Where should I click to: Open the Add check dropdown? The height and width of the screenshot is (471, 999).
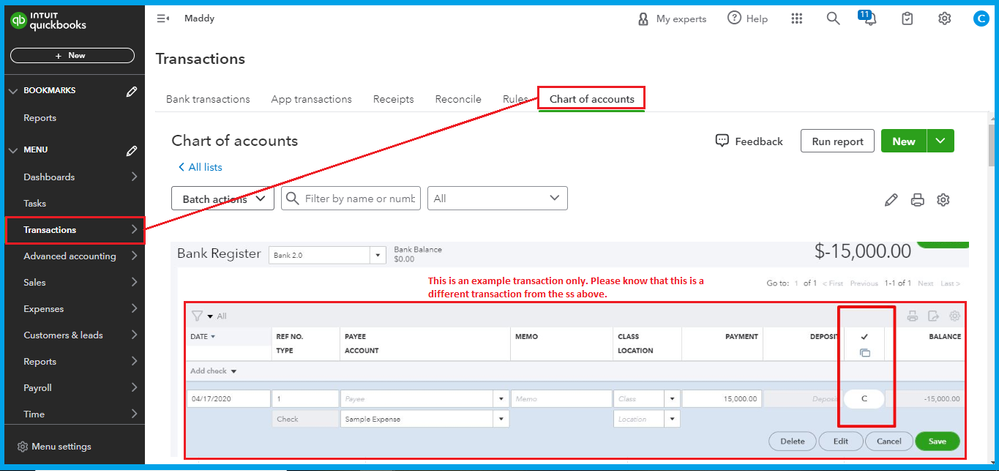211,371
